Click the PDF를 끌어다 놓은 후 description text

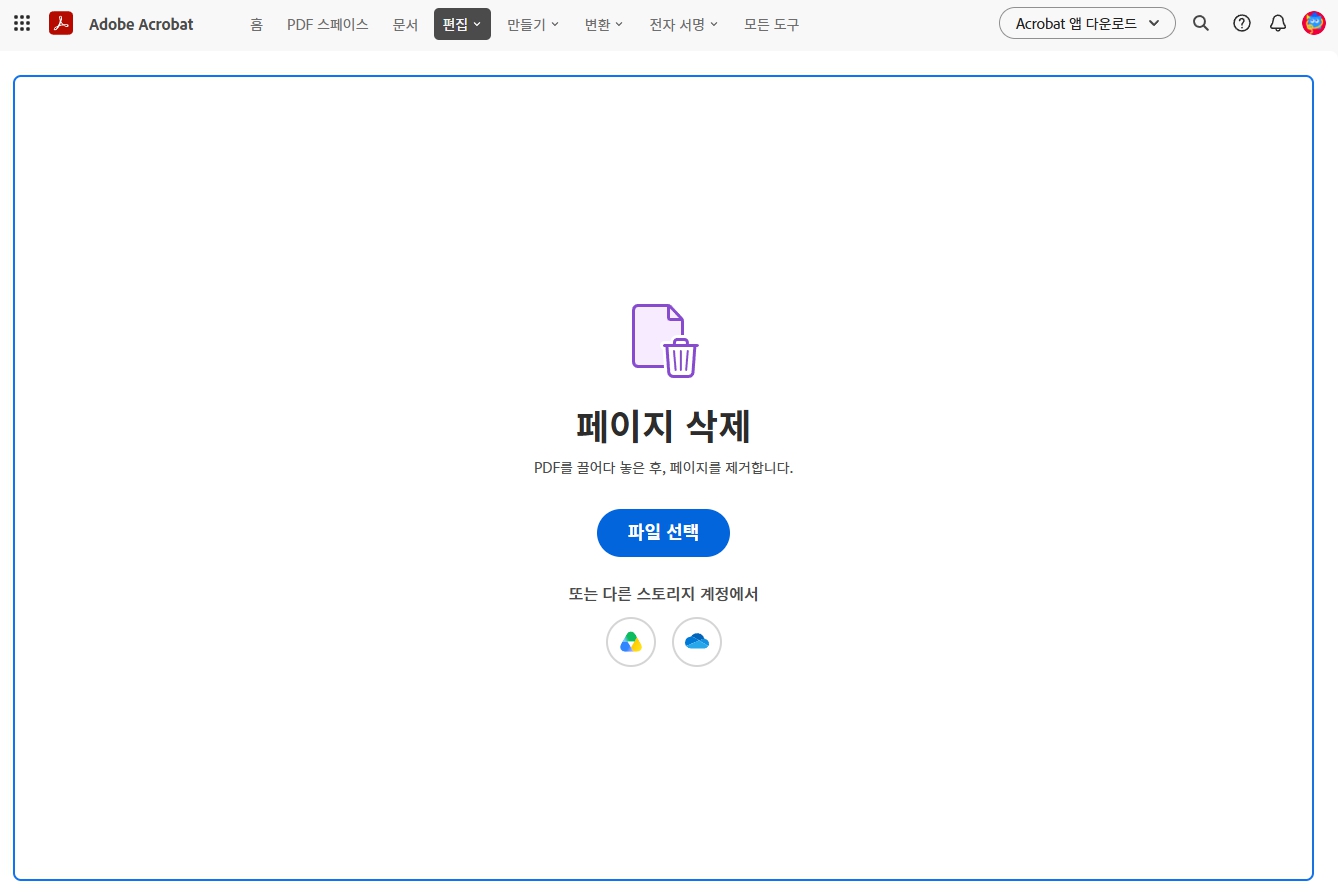(x=663, y=468)
